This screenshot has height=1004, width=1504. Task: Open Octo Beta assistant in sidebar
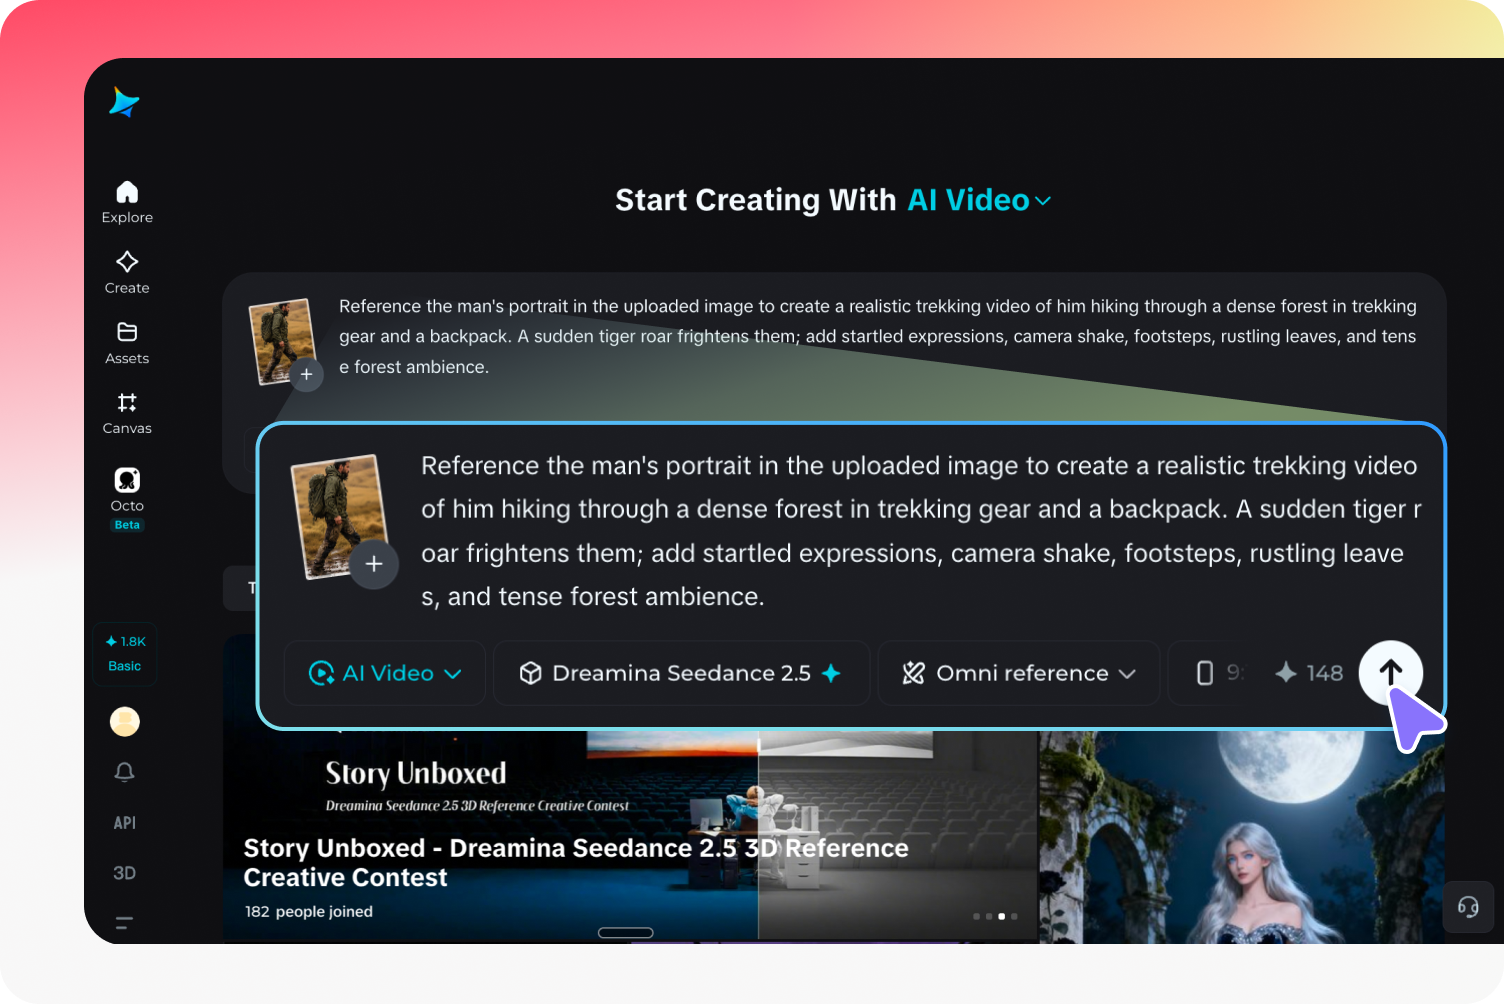pyautogui.click(x=127, y=498)
